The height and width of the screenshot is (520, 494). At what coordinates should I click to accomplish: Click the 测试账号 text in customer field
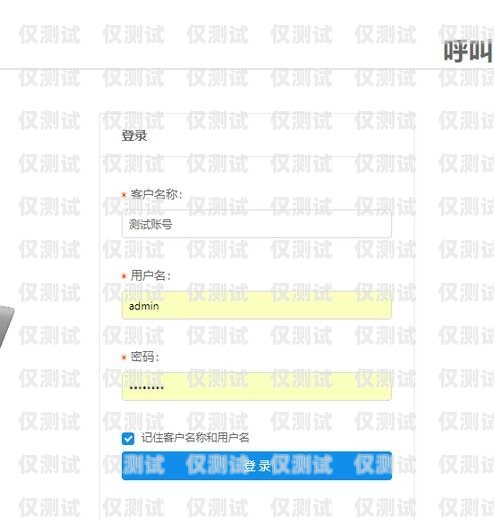[150, 224]
